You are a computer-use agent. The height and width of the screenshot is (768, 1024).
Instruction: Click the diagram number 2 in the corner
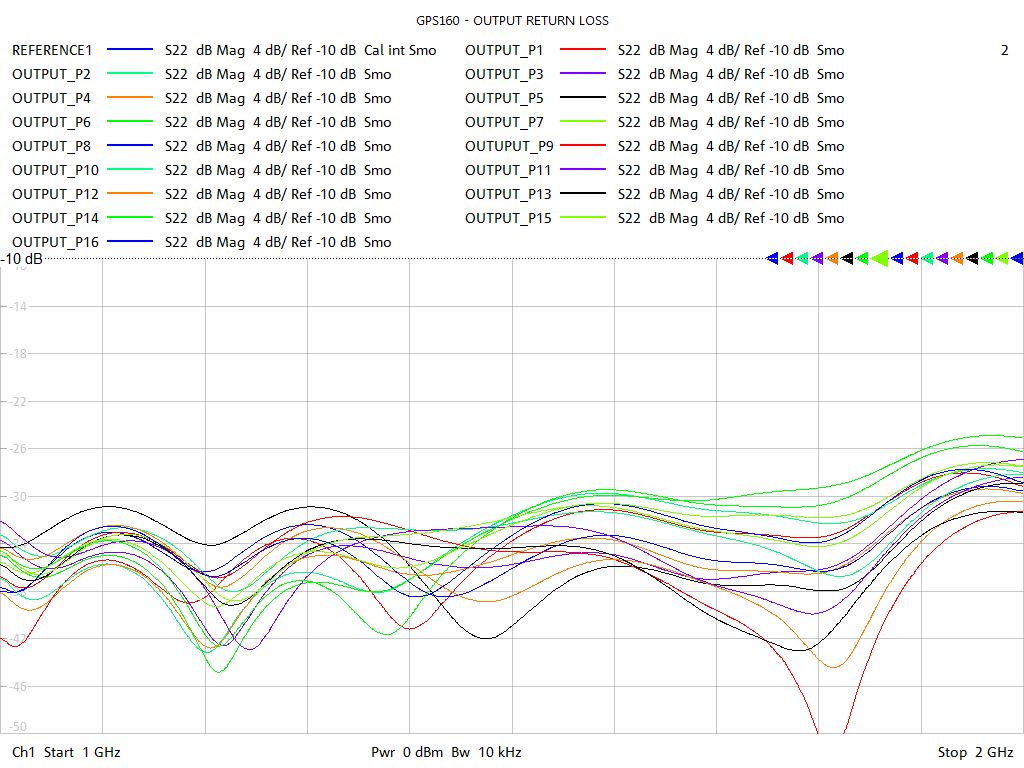[x=1004, y=50]
